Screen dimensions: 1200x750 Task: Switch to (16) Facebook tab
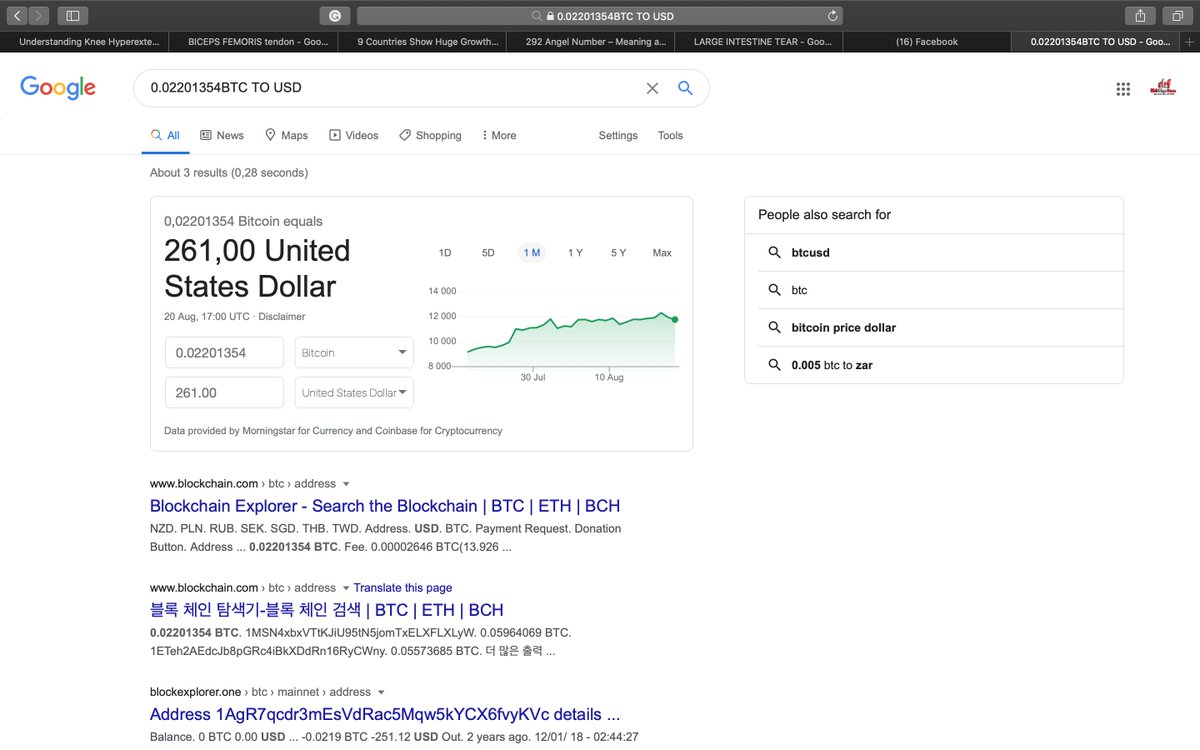pyautogui.click(x=927, y=42)
